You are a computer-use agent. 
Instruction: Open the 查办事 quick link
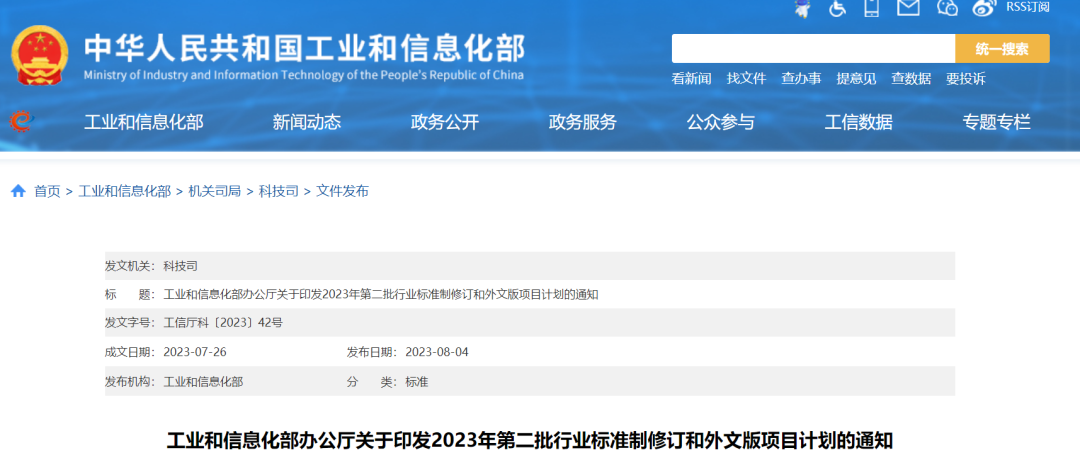click(801, 79)
